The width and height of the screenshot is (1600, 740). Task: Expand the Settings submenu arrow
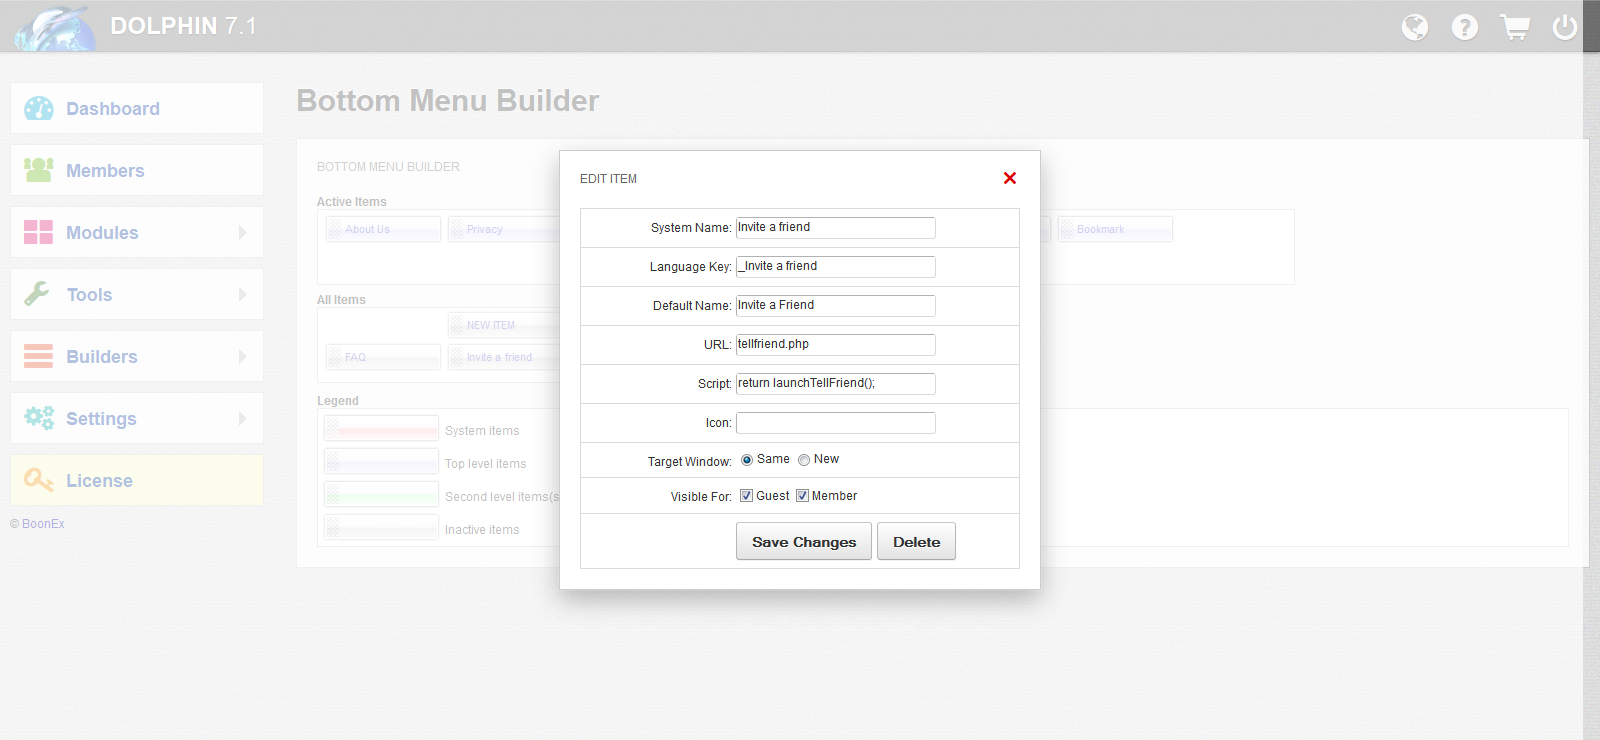[242, 419]
